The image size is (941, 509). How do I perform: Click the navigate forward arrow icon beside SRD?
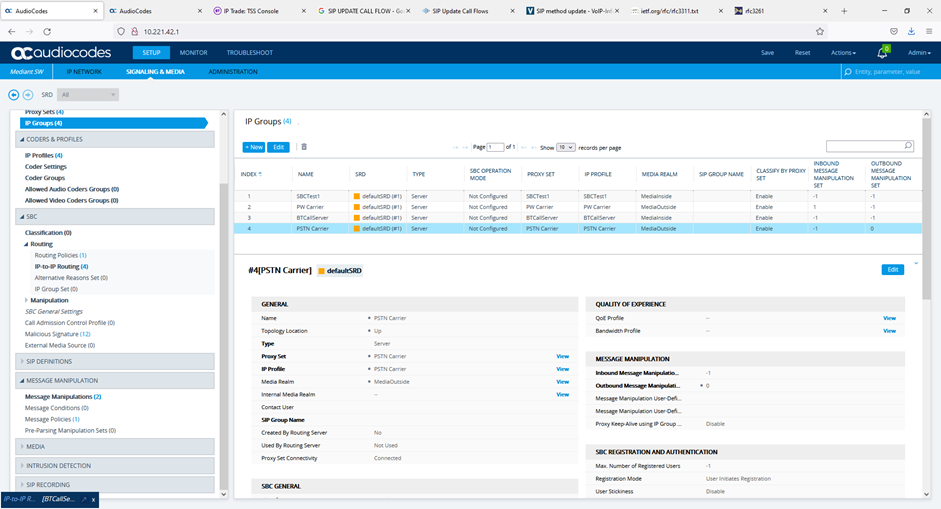28,95
